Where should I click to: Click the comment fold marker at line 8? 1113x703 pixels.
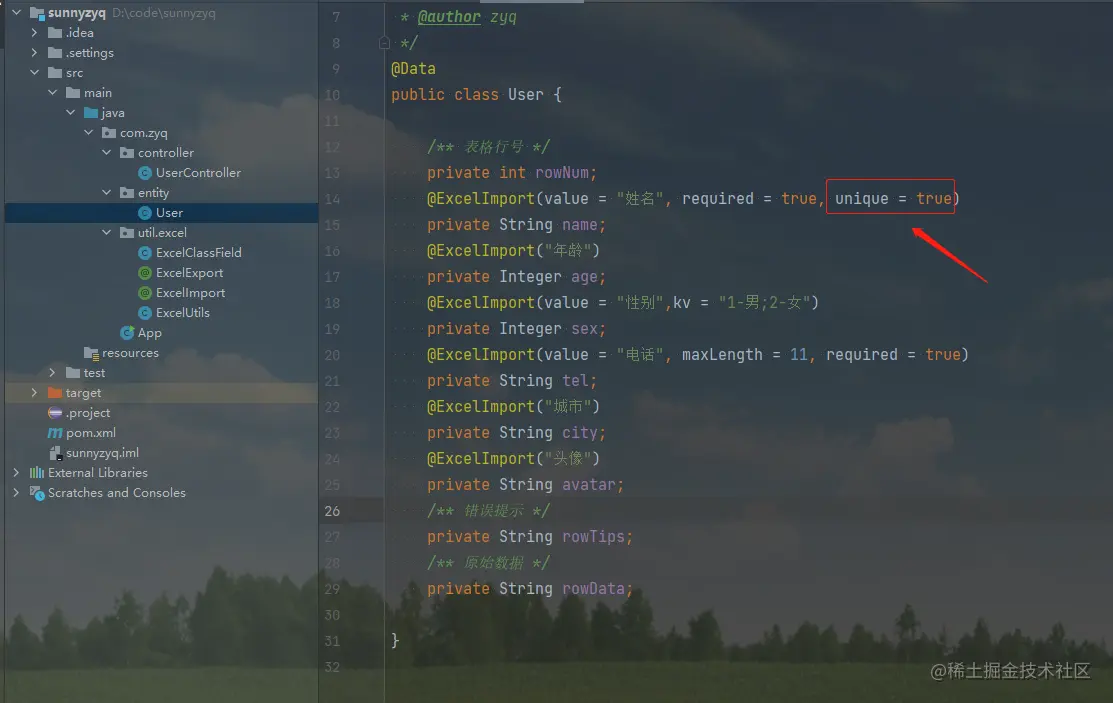click(385, 43)
